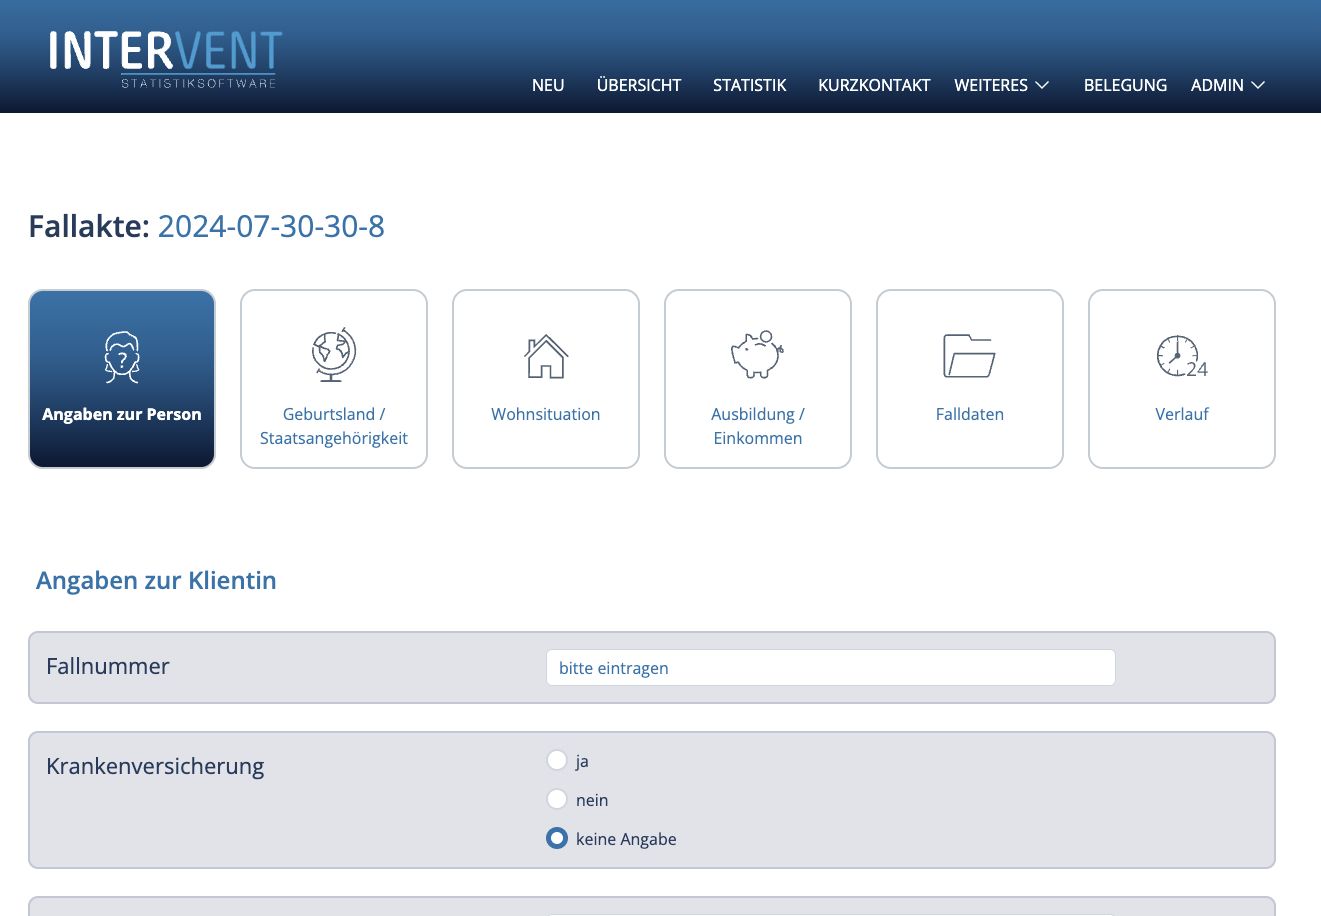Click the Fallnummer input field

point(831,668)
